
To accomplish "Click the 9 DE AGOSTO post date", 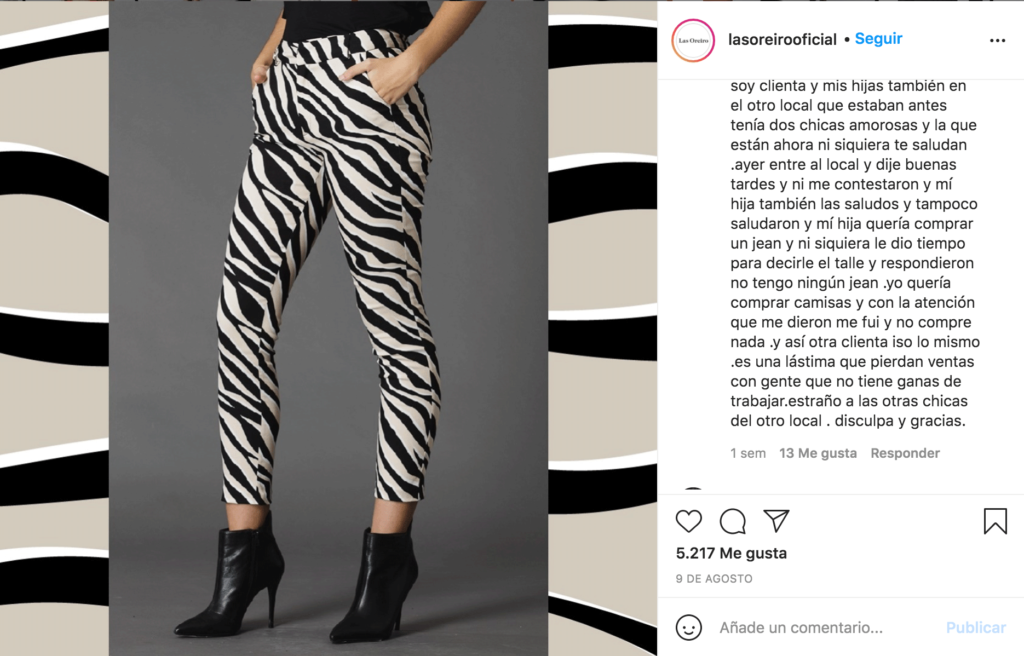I will tap(714, 578).
